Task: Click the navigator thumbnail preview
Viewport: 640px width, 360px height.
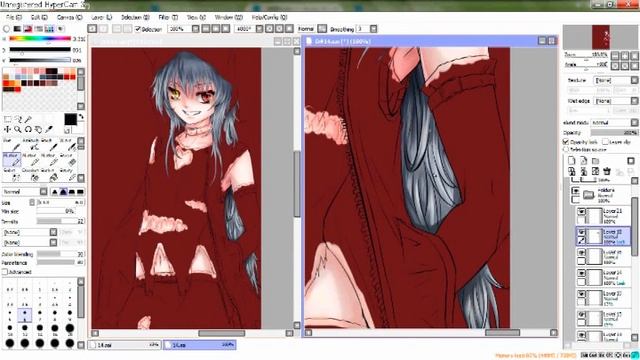Action: click(x=600, y=37)
